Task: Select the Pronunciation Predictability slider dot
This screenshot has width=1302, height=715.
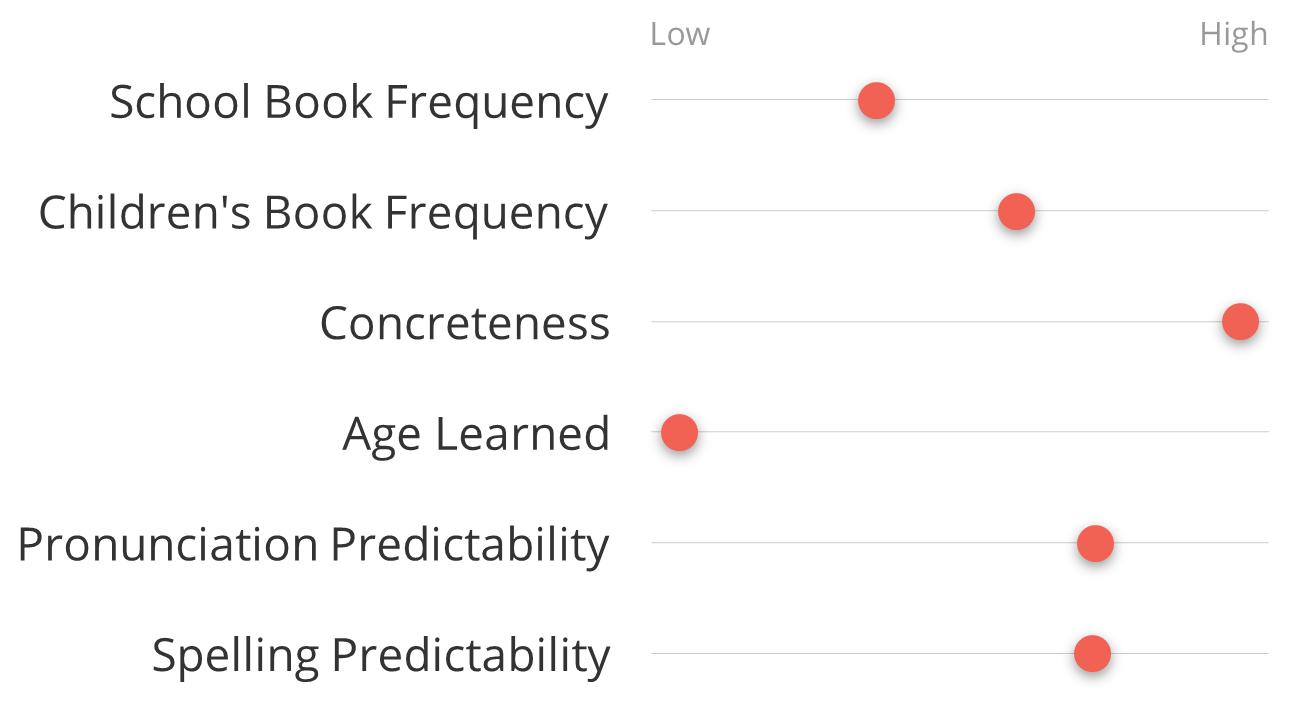Action: [1095, 544]
